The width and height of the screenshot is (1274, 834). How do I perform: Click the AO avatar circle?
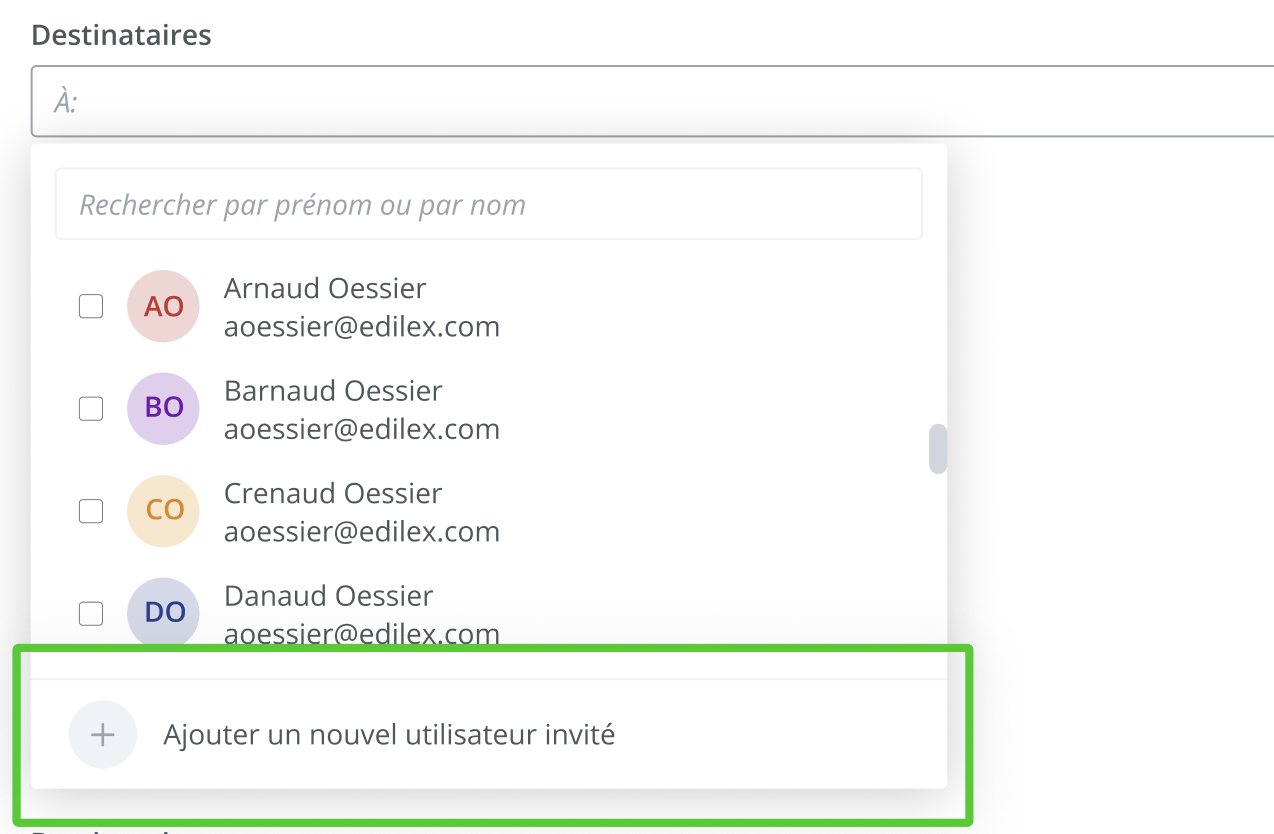coord(163,306)
